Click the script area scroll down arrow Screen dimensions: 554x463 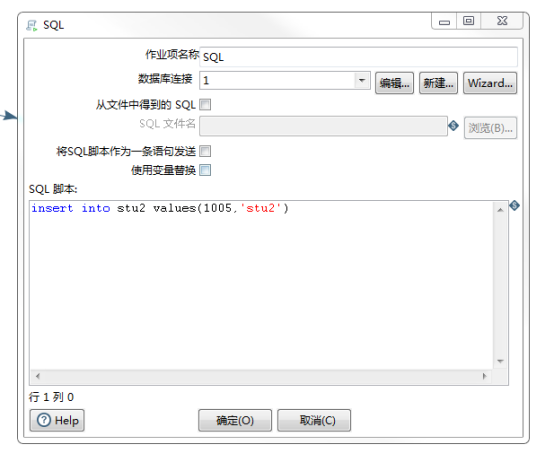(500, 361)
